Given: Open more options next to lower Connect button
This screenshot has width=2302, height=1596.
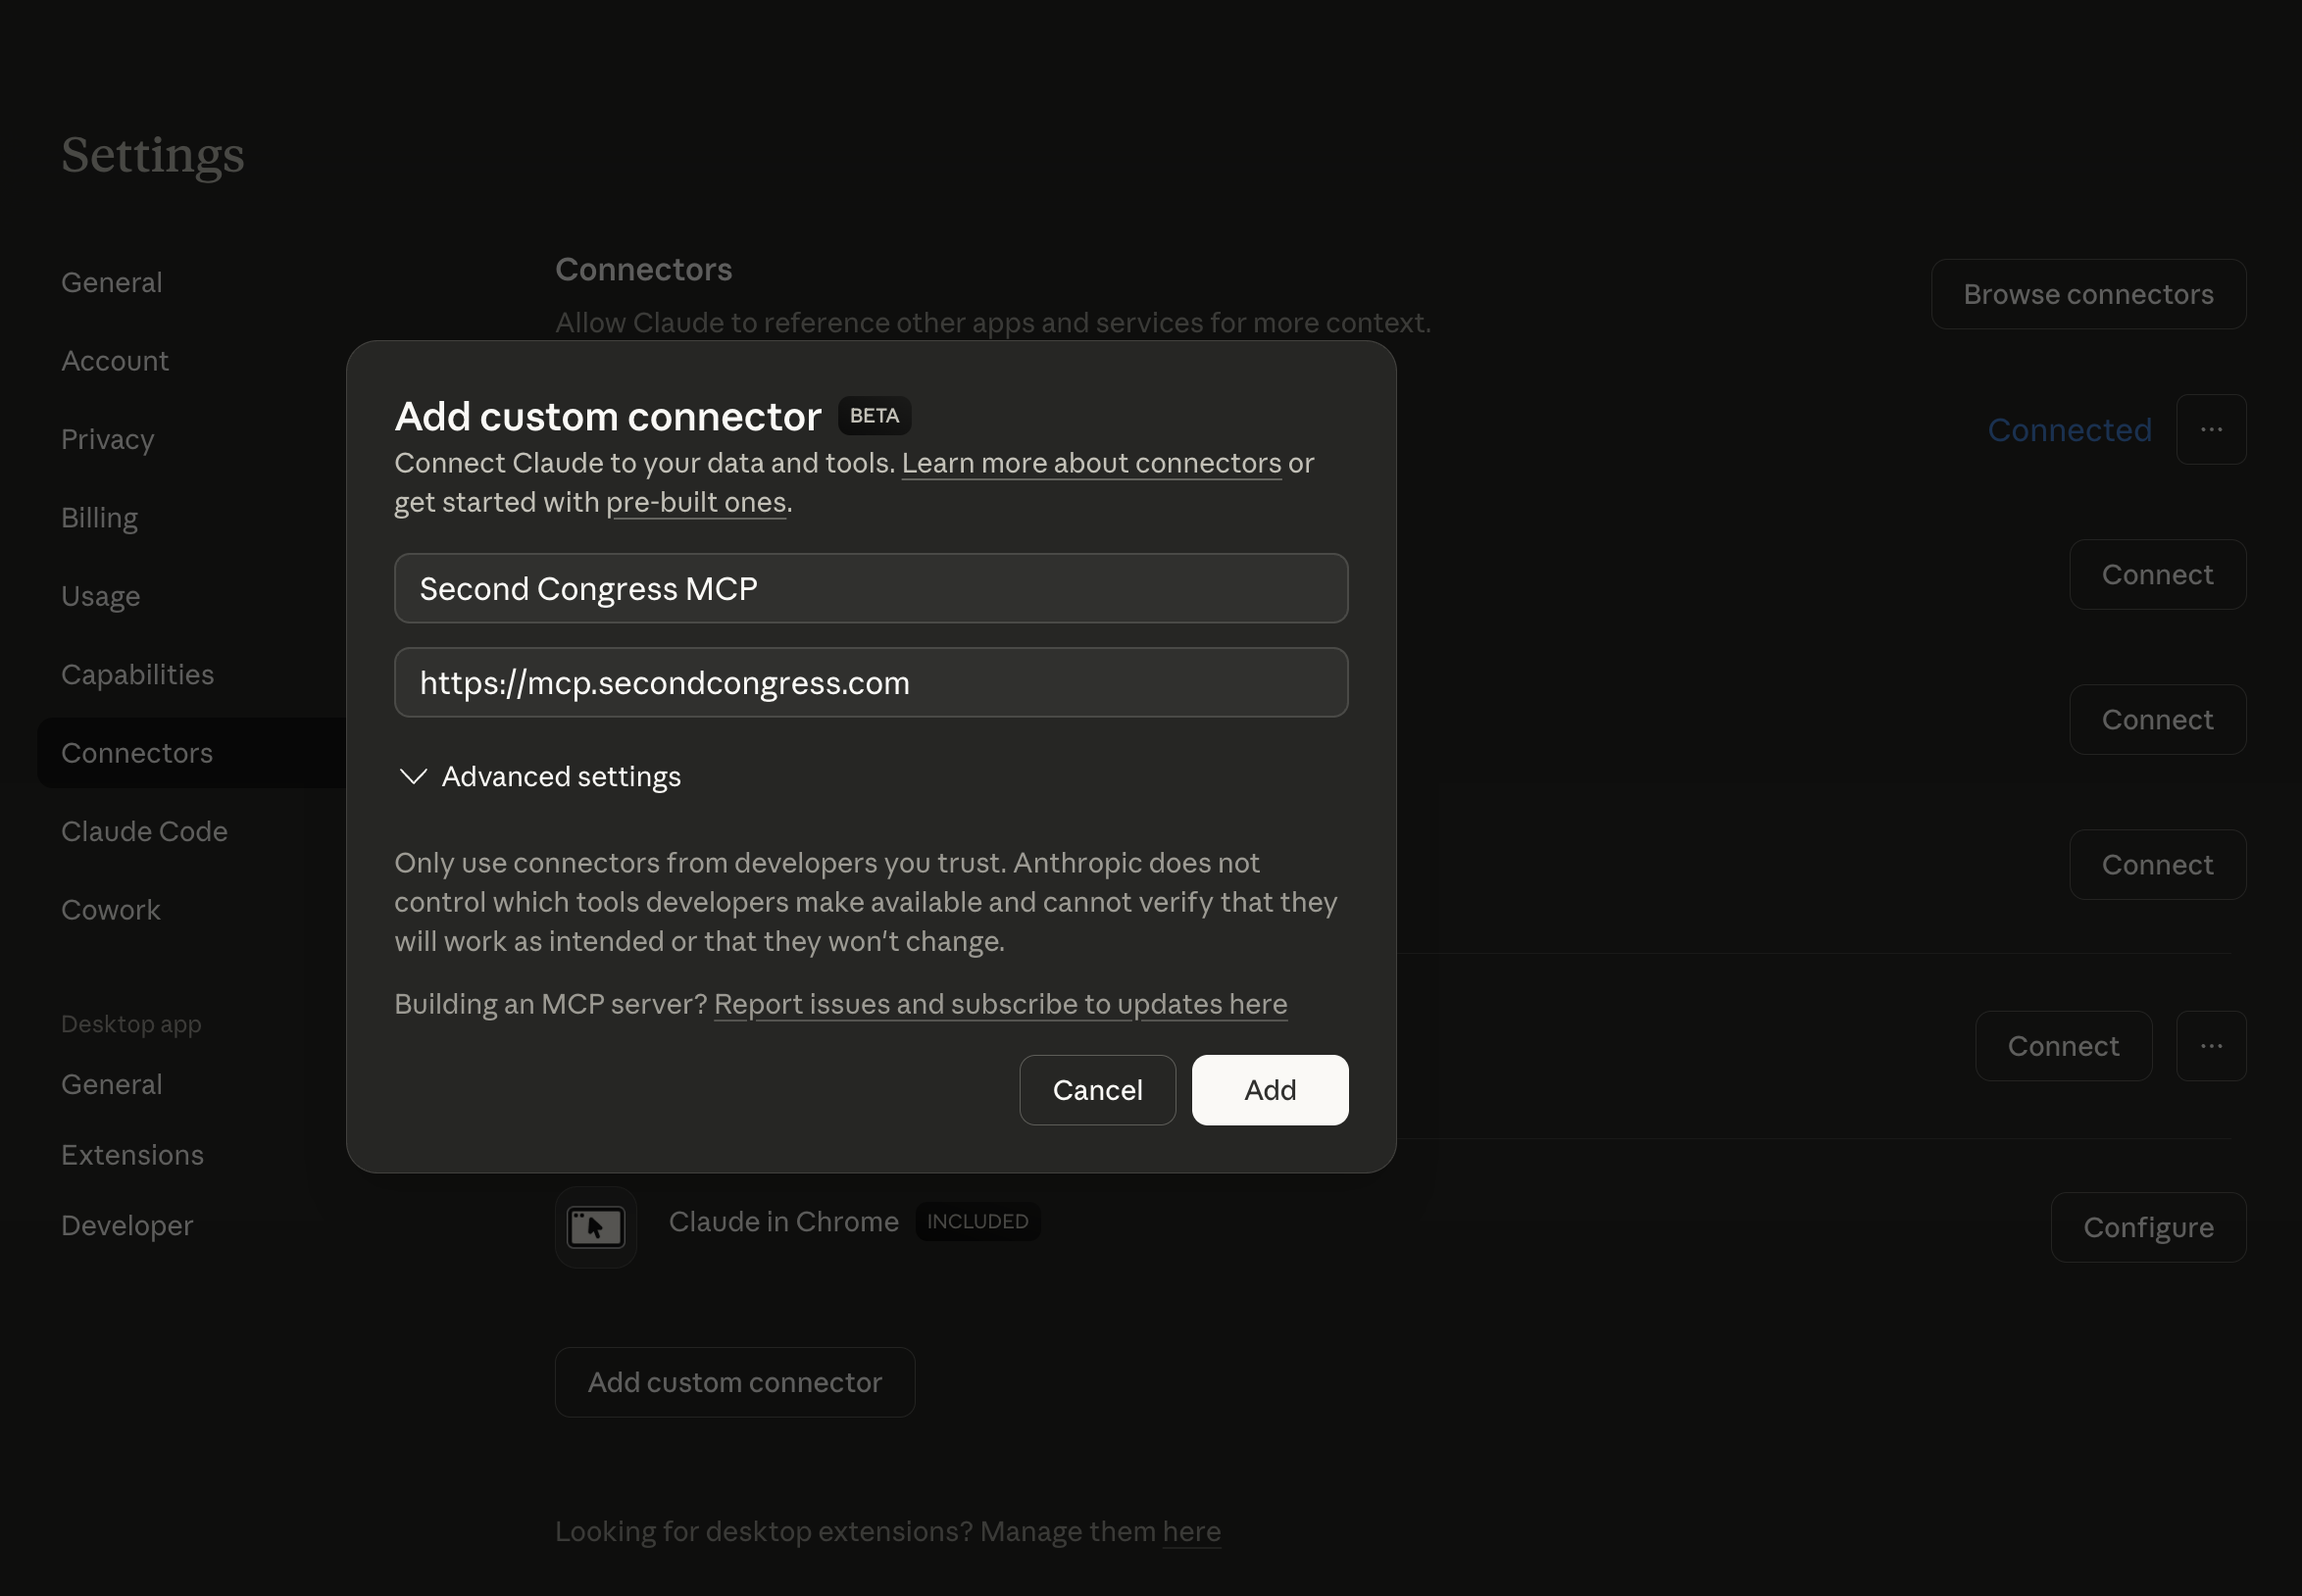Looking at the screenshot, I should [2211, 1046].
